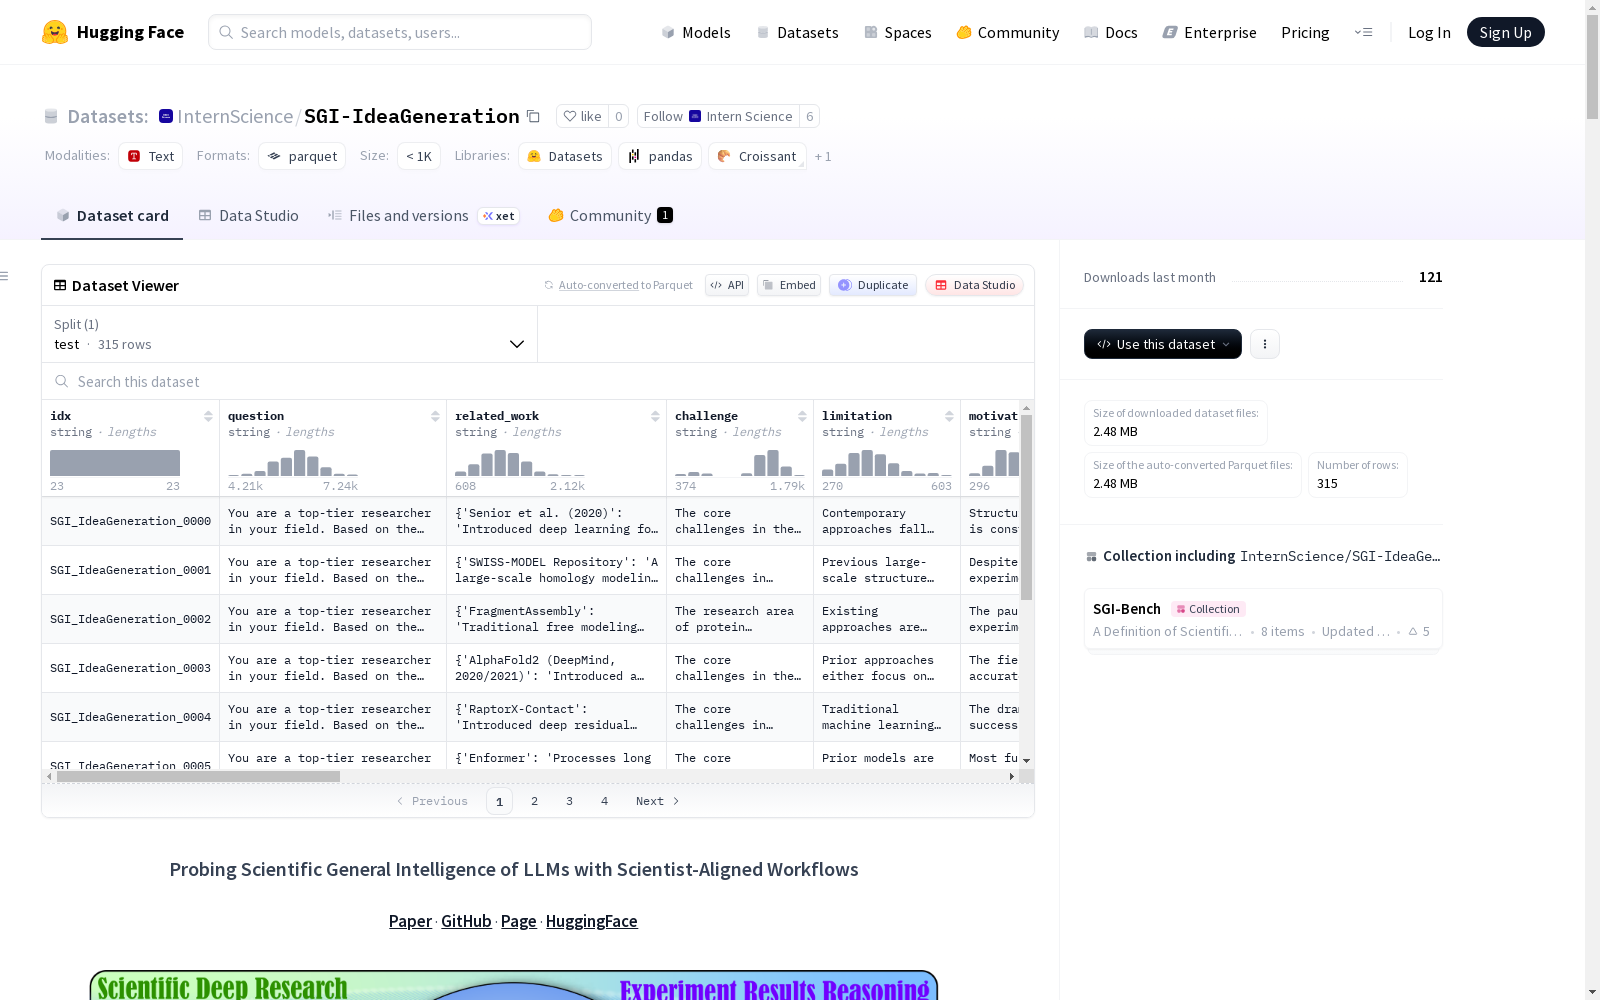Select the Croissant library tag
The height and width of the screenshot is (1000, 1600).
757,156
